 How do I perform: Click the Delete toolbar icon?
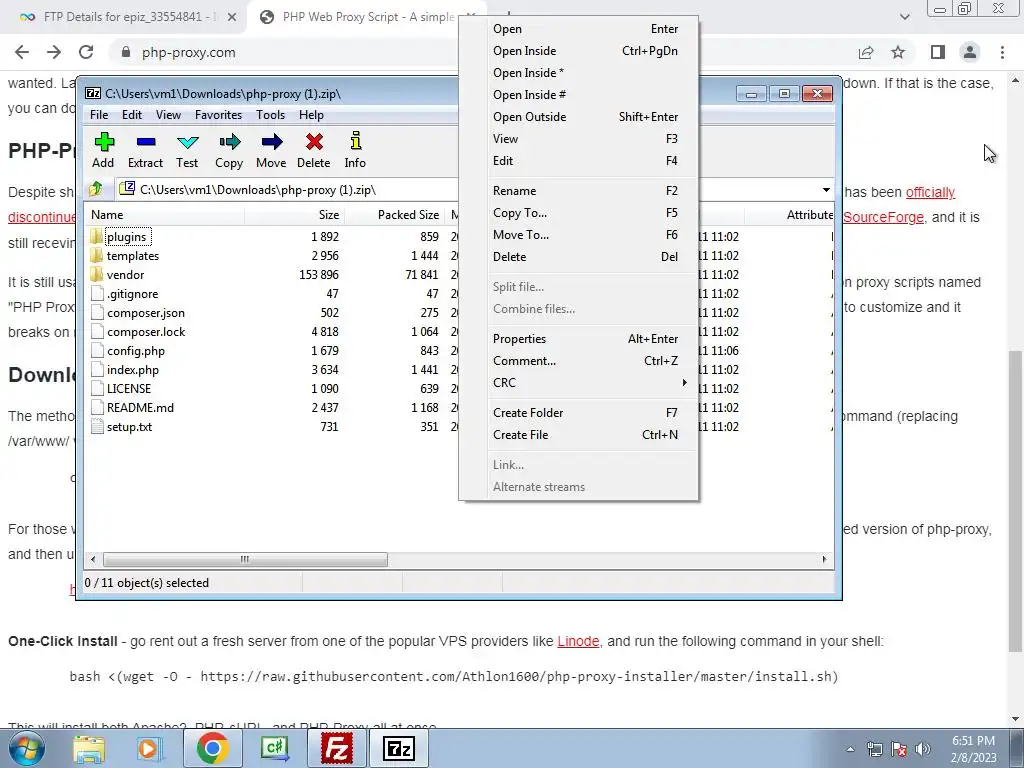[x=313, y=150]
